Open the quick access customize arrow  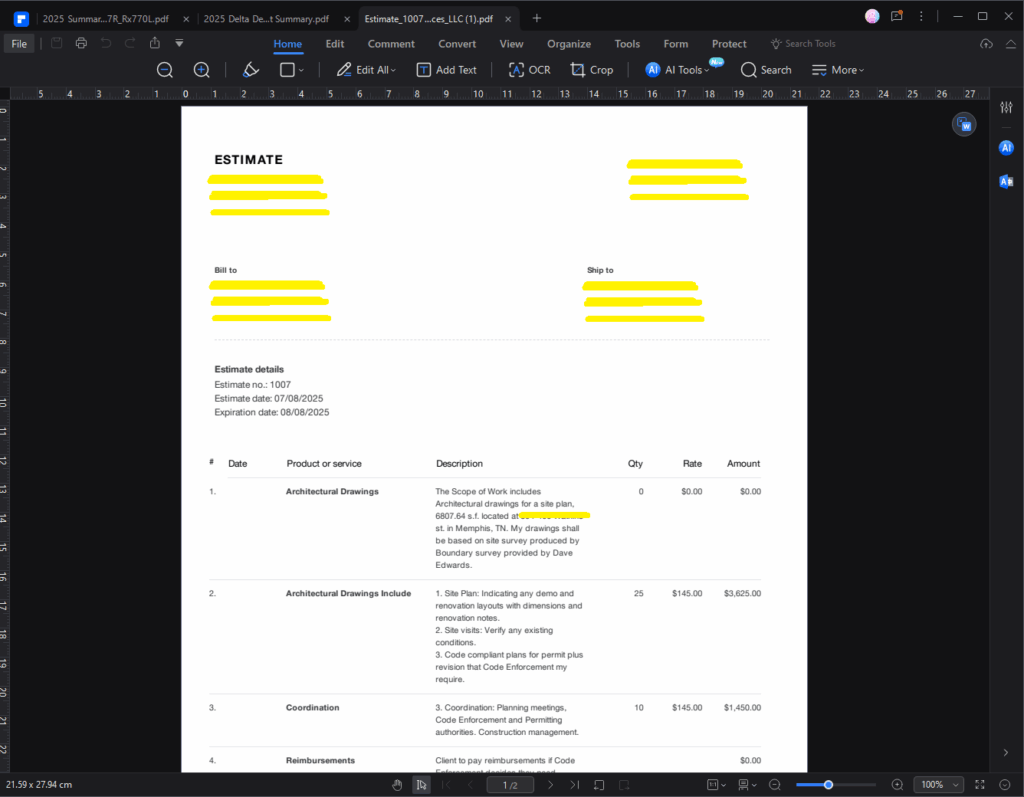click(x=179, y=43)
